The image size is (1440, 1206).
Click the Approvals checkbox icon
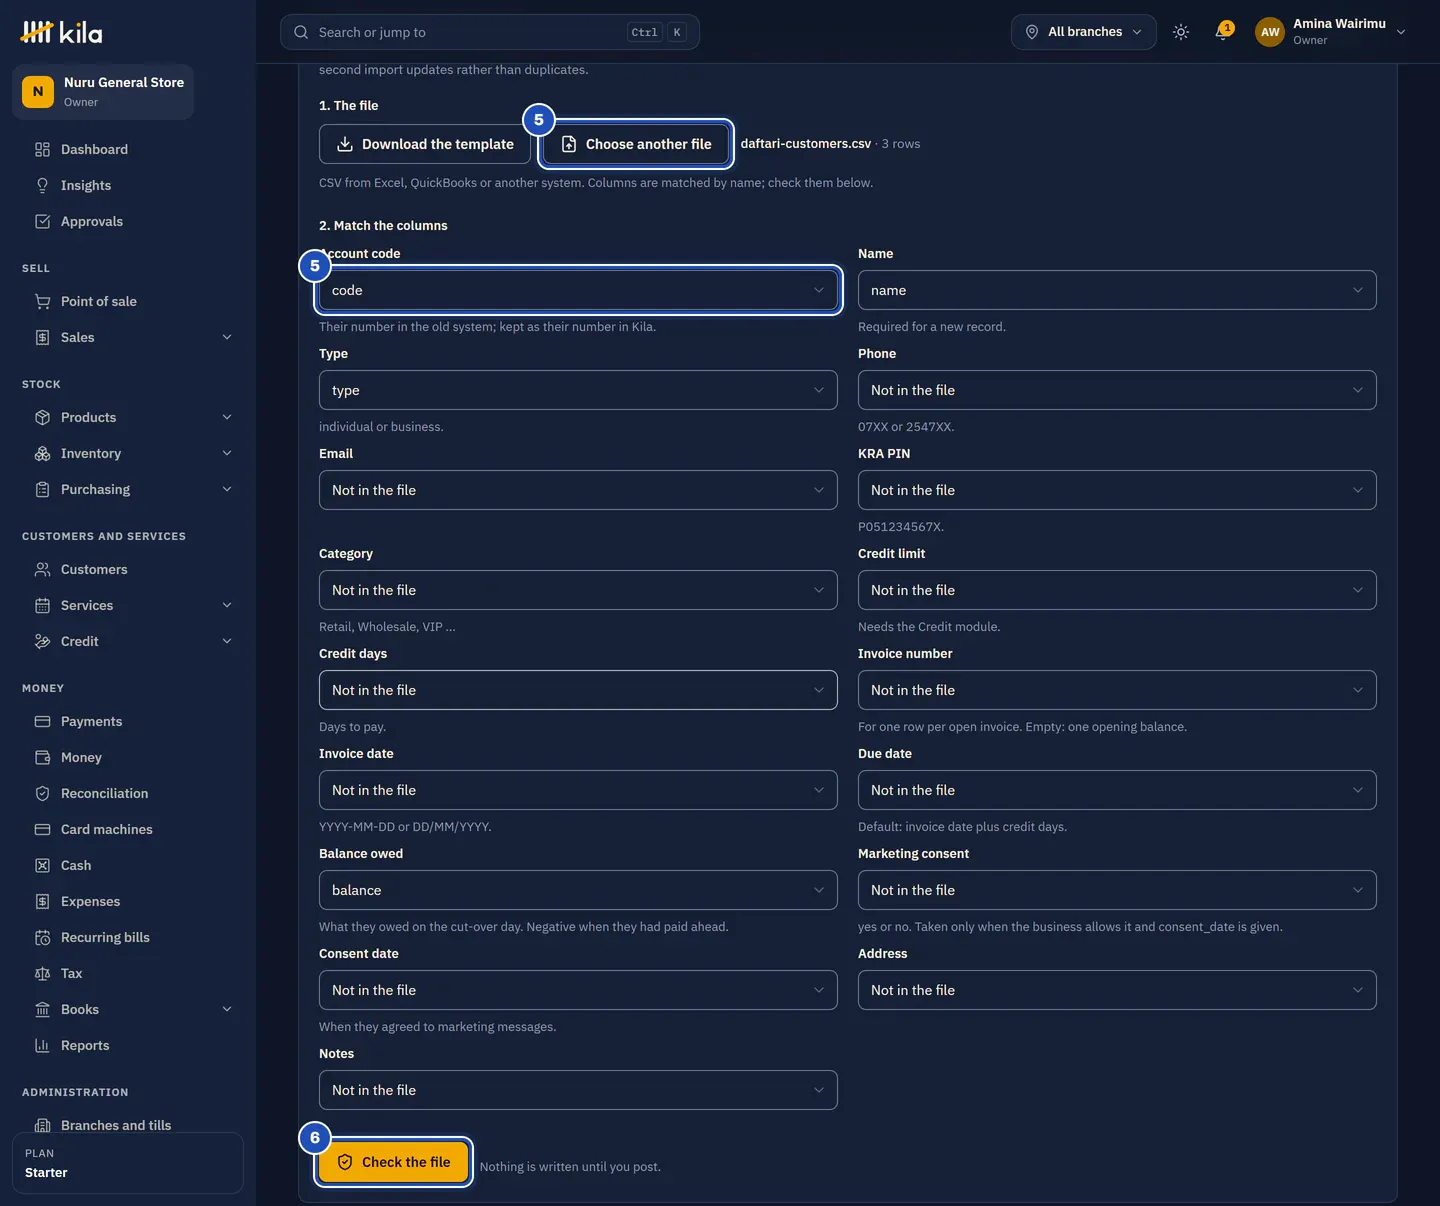pyautogui.click(x=42, y=222)
